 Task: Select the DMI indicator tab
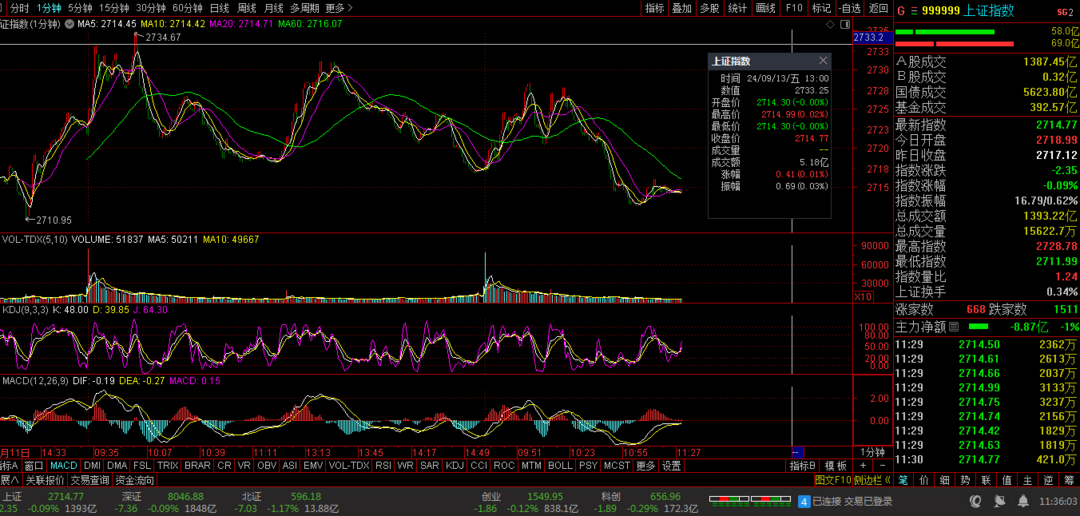pos(92,466)
